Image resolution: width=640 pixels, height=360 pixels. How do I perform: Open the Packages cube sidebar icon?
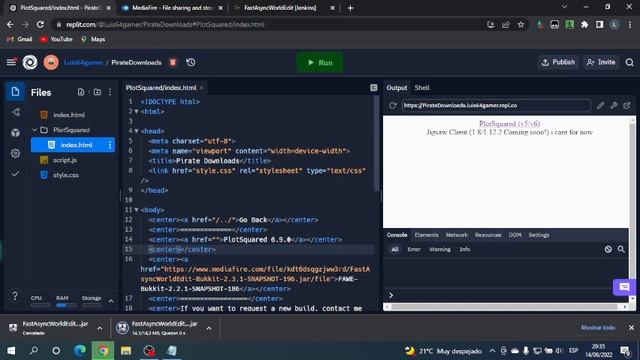click(16, 133)
